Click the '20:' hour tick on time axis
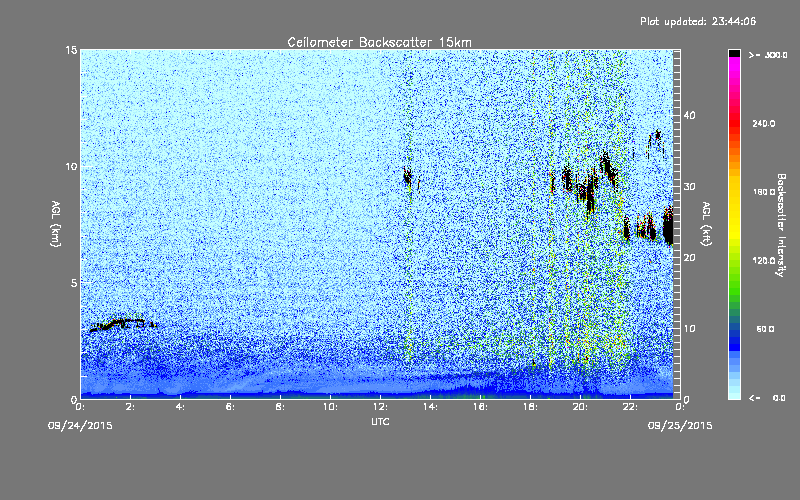This screenshot has height=500, width=800. (580, 407)
